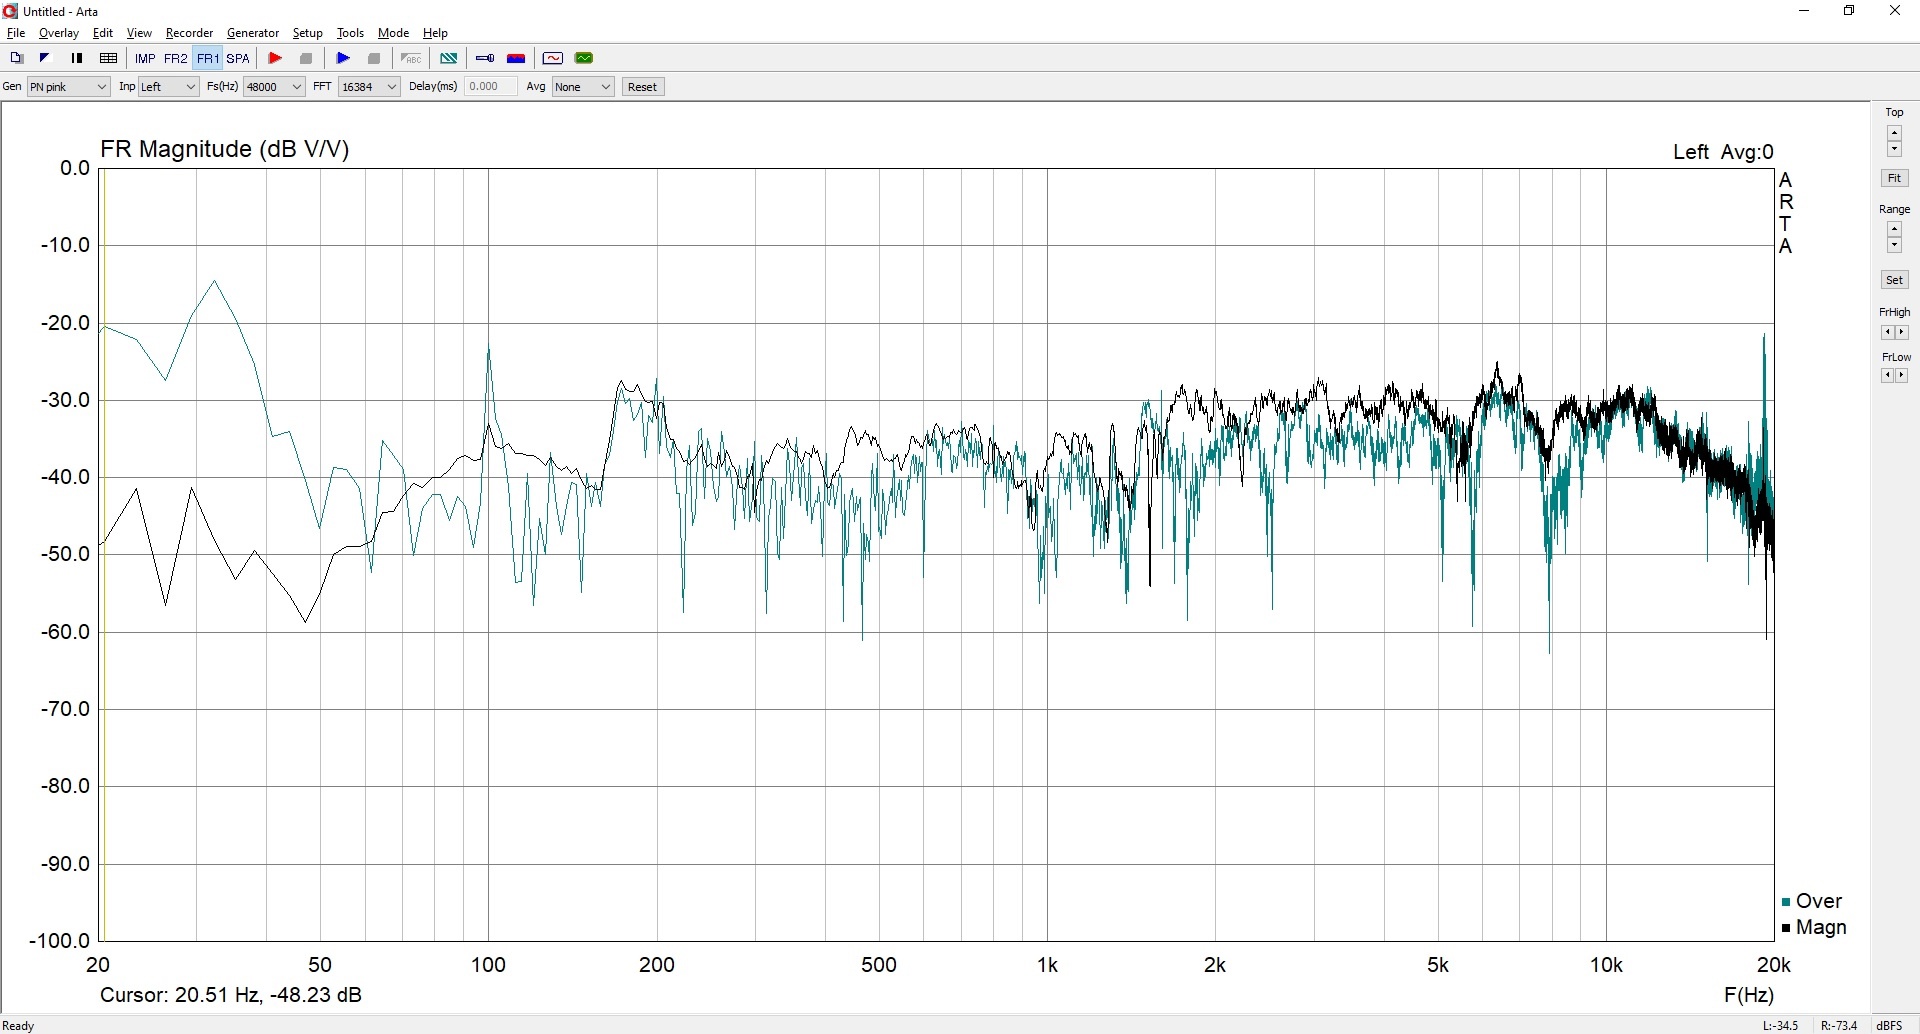
Task: Click the green screen wave icon
Action: (x=585, y=58)
